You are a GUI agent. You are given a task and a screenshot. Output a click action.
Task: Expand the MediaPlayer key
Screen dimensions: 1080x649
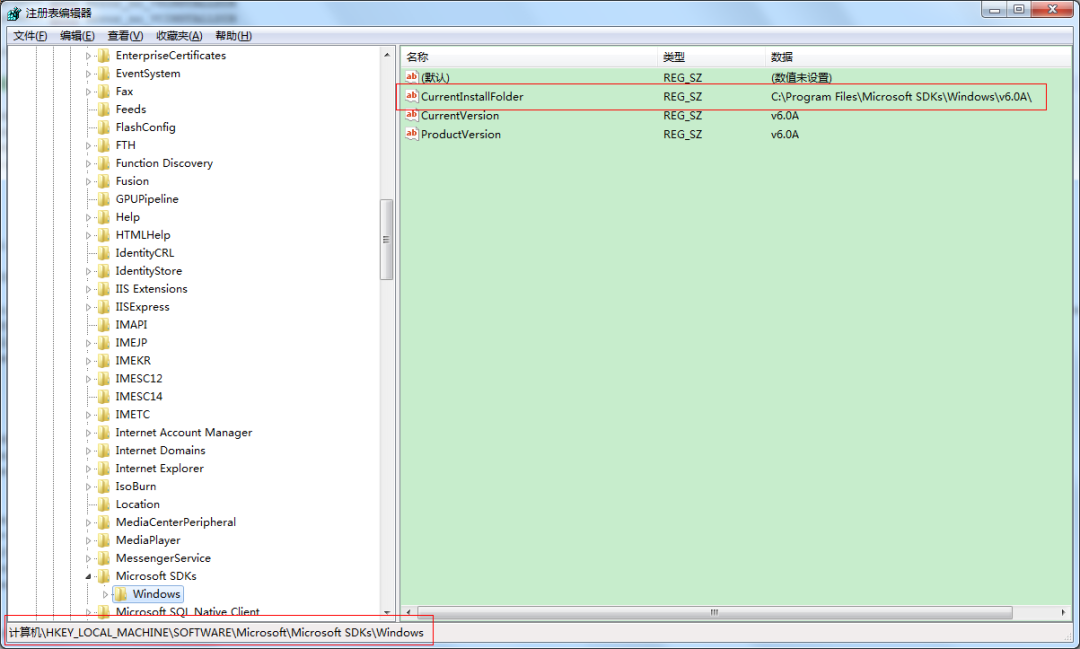(x=88, y=540)
